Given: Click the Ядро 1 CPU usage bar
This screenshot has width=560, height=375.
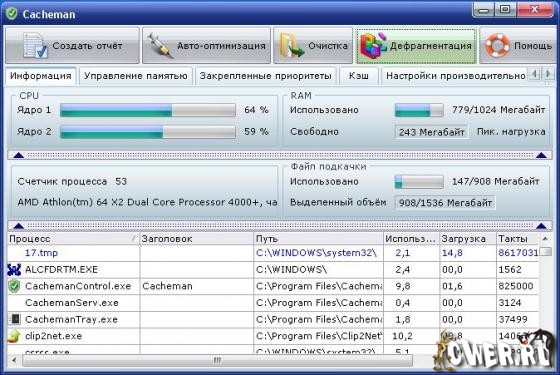Looking at the screenshot, I should [148, 110].
